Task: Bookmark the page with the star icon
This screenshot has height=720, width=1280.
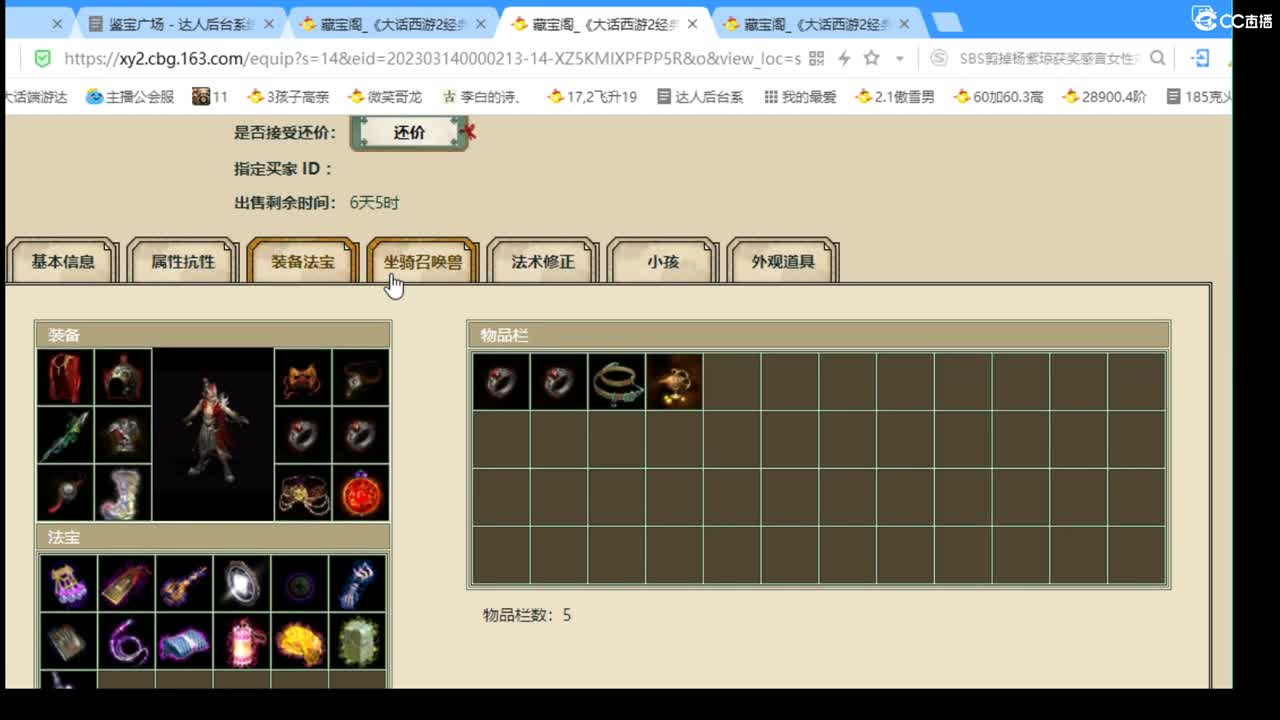Action: click(x=871, y=58)
